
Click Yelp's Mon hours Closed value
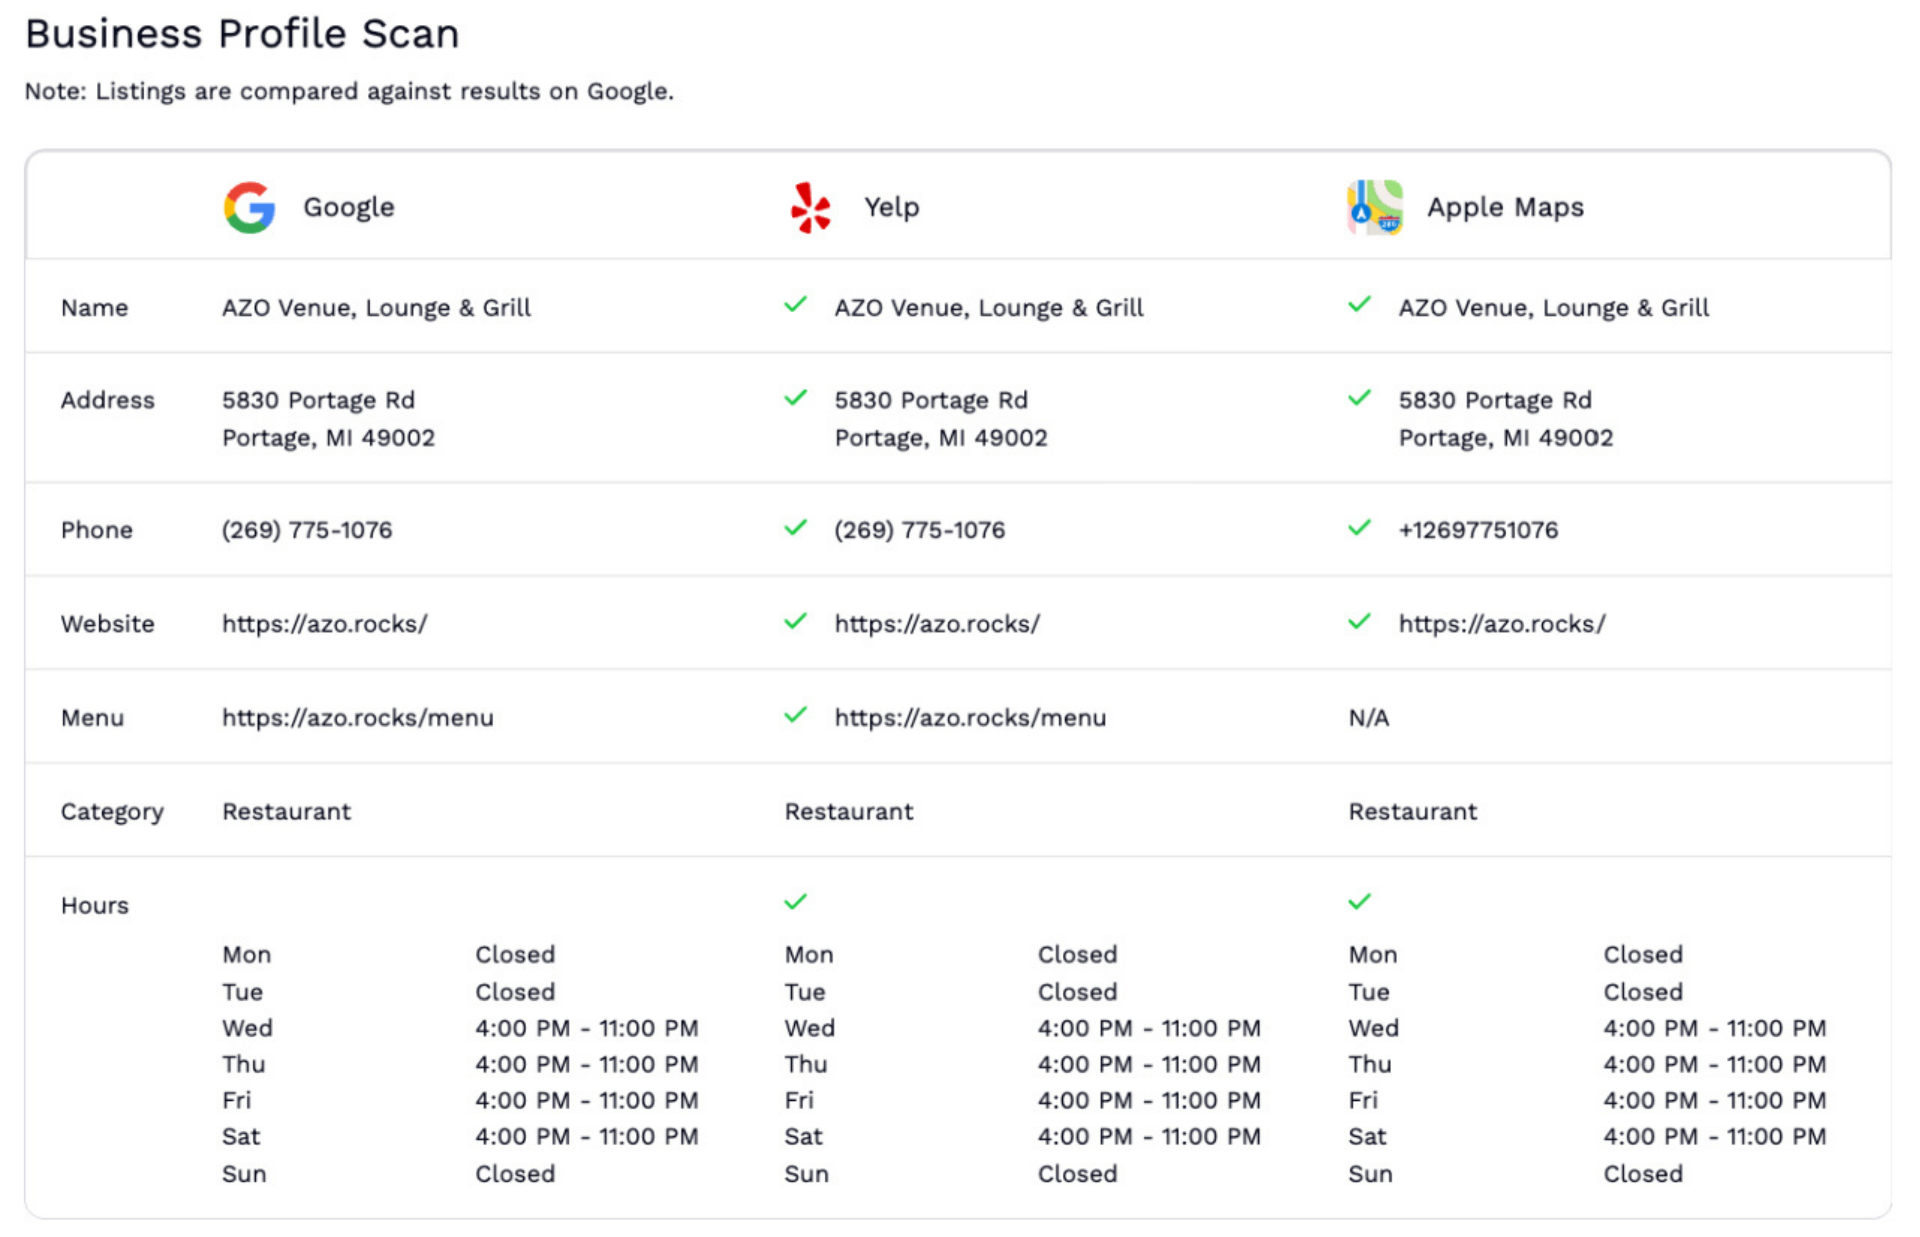click(x=1077, y=955)
